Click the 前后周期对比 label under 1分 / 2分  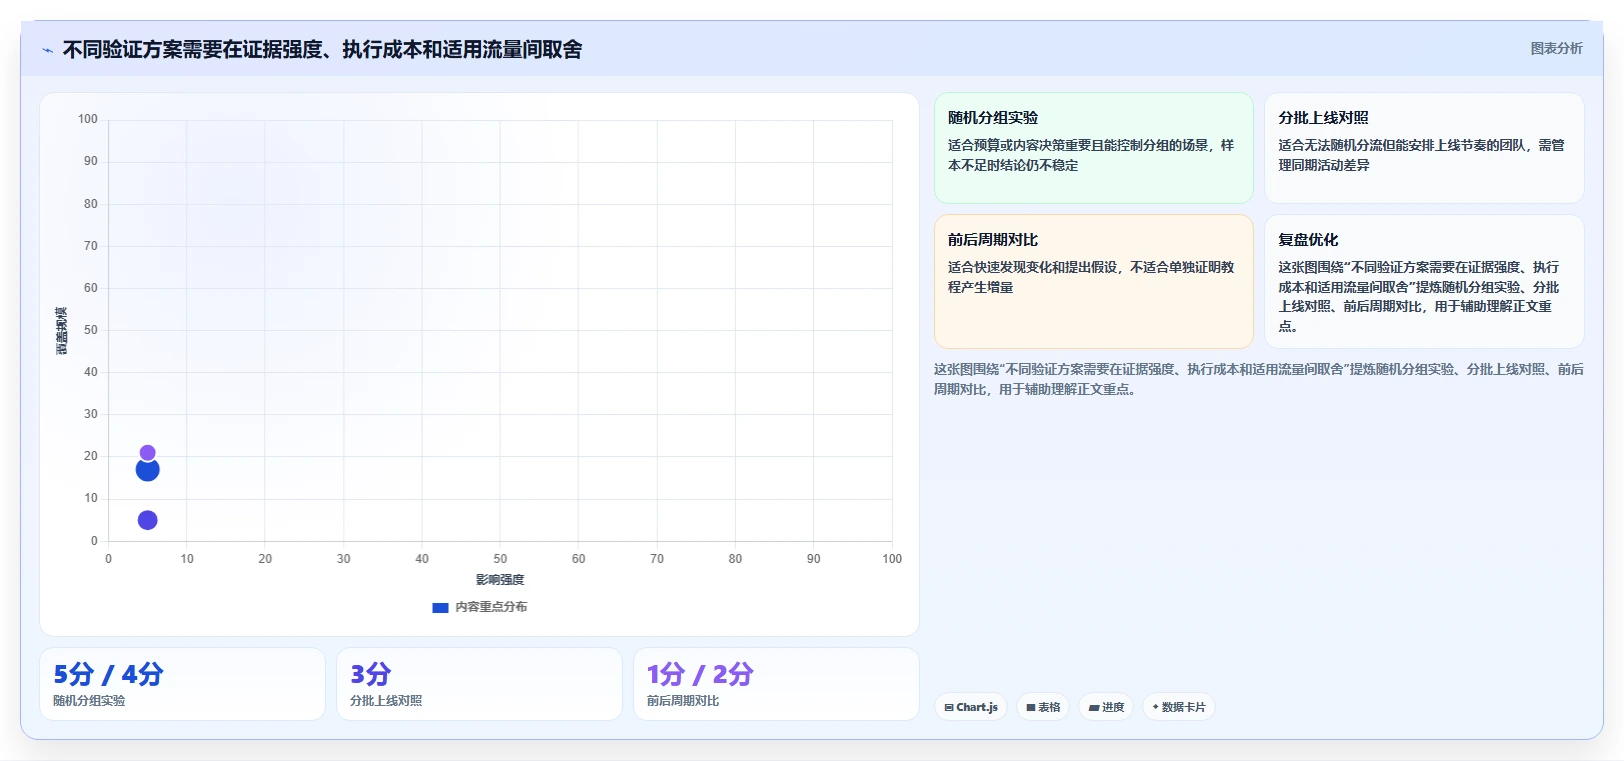click(683, 701)
